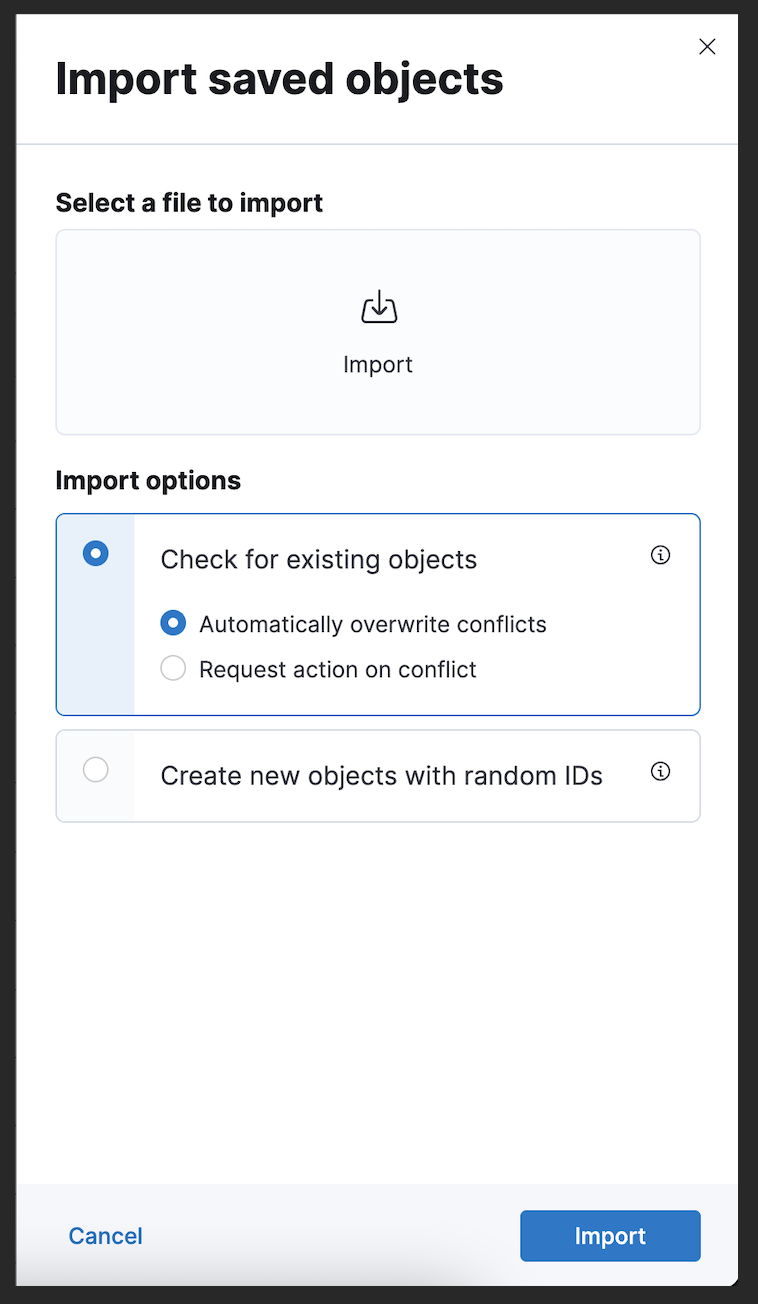Click the Import label inside file picker
The width and height of the screenshot is (758, 1304).
[378, 364]
